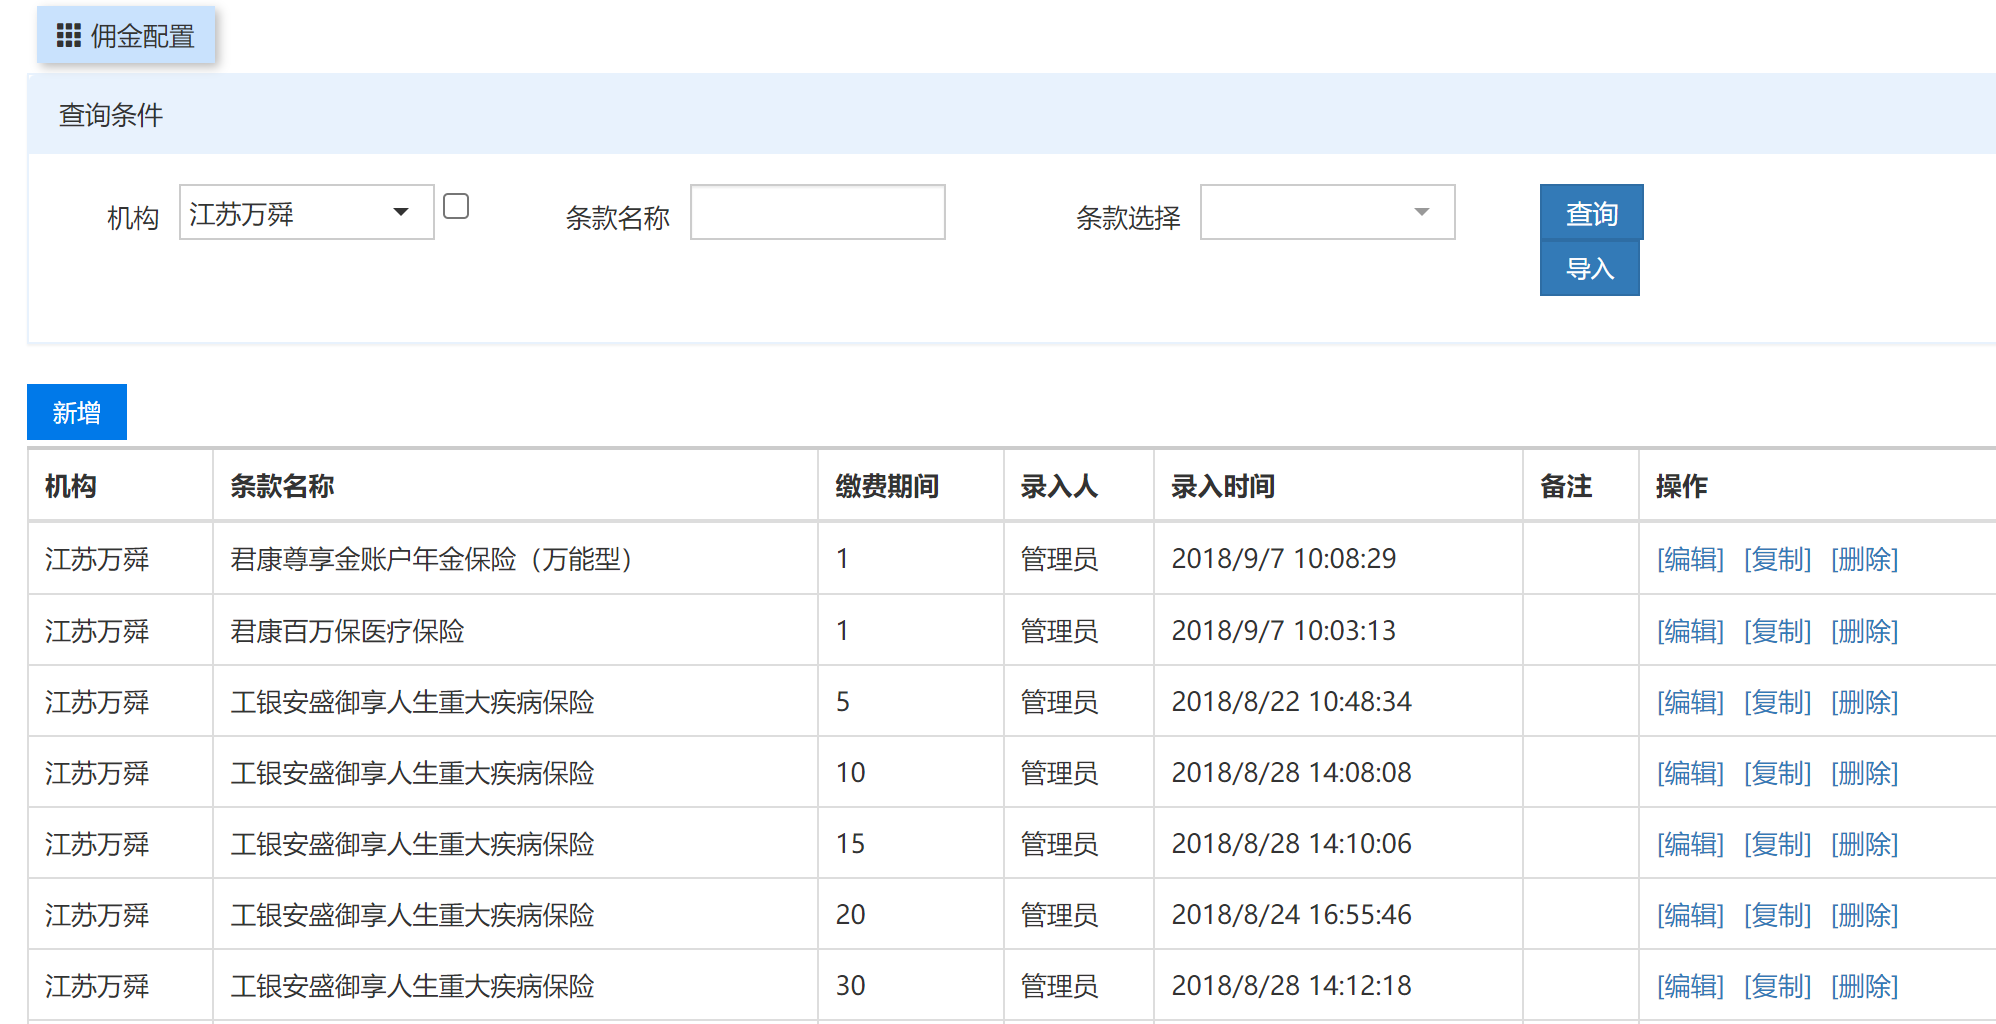Edit the row with 缴费期间 30

tap(1690, 986)
